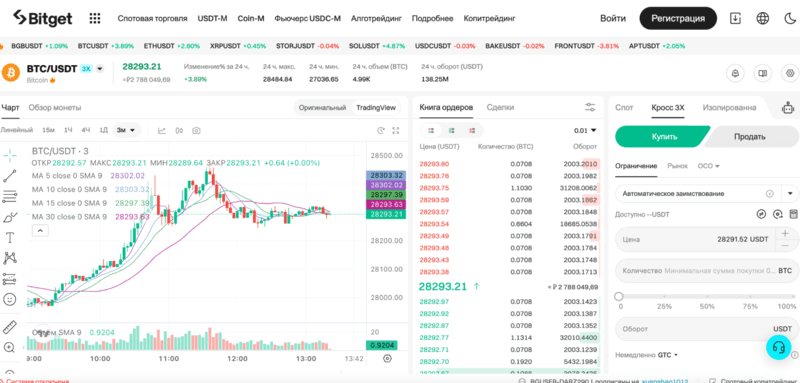Open the tutorial book icon

(x=763, y=73)
